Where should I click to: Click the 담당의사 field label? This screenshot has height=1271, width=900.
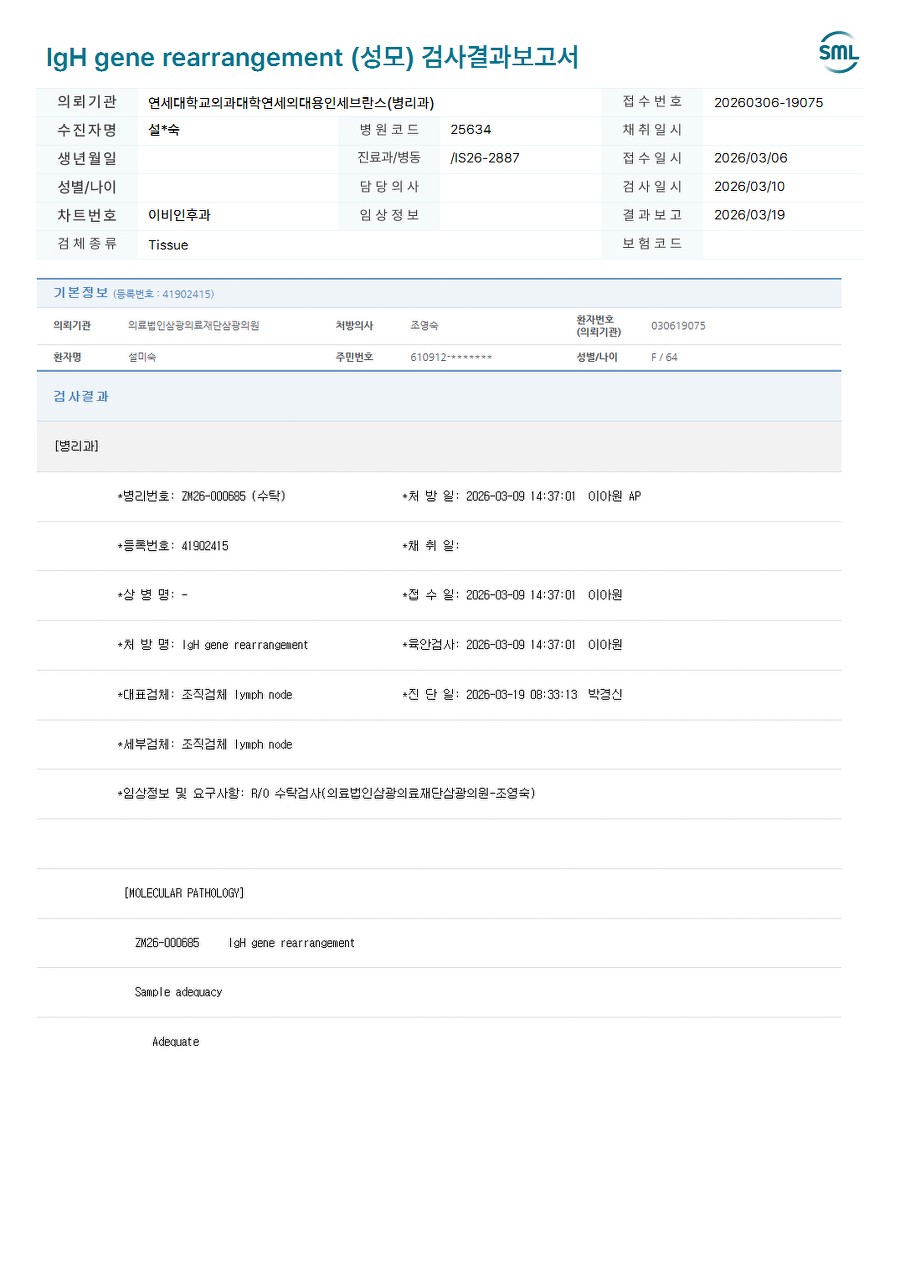389,187
